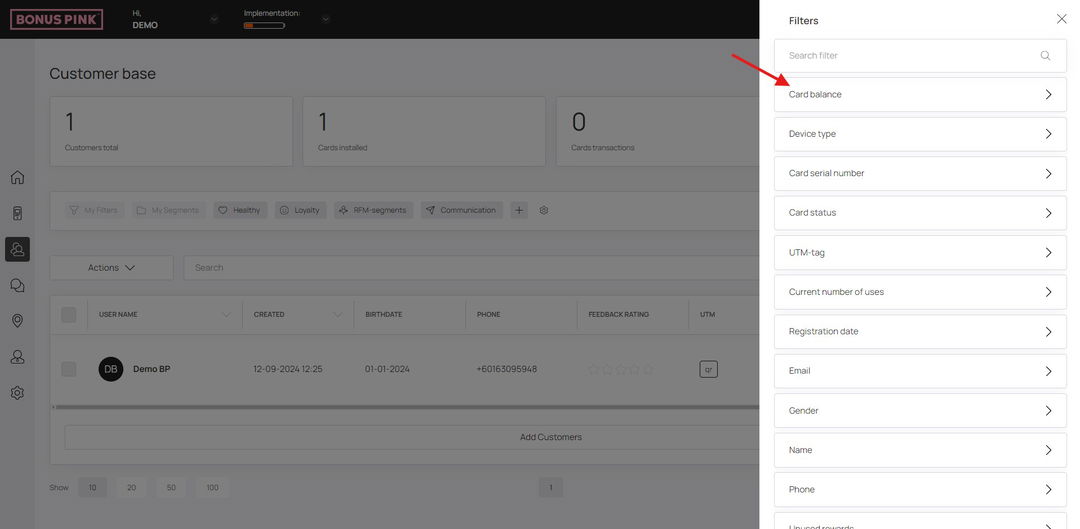Image resolution: width=1080 pixels, height=529 pixels.
Task: Open the chat messages icon in the sidebar
Action: (17, 285)
